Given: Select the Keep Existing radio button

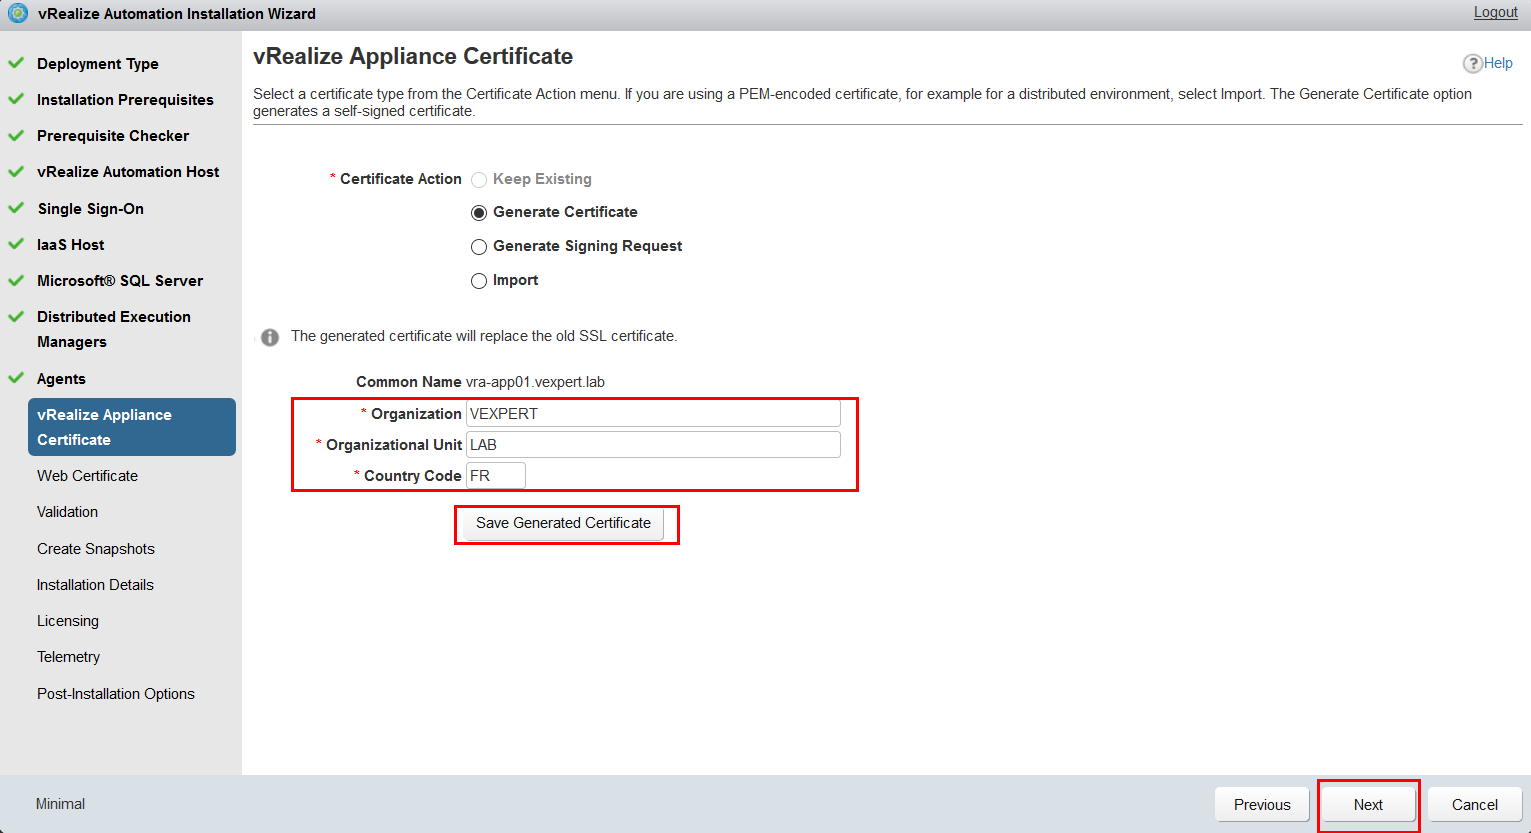Looking at the screenshot, I should (x=479, y=180).
